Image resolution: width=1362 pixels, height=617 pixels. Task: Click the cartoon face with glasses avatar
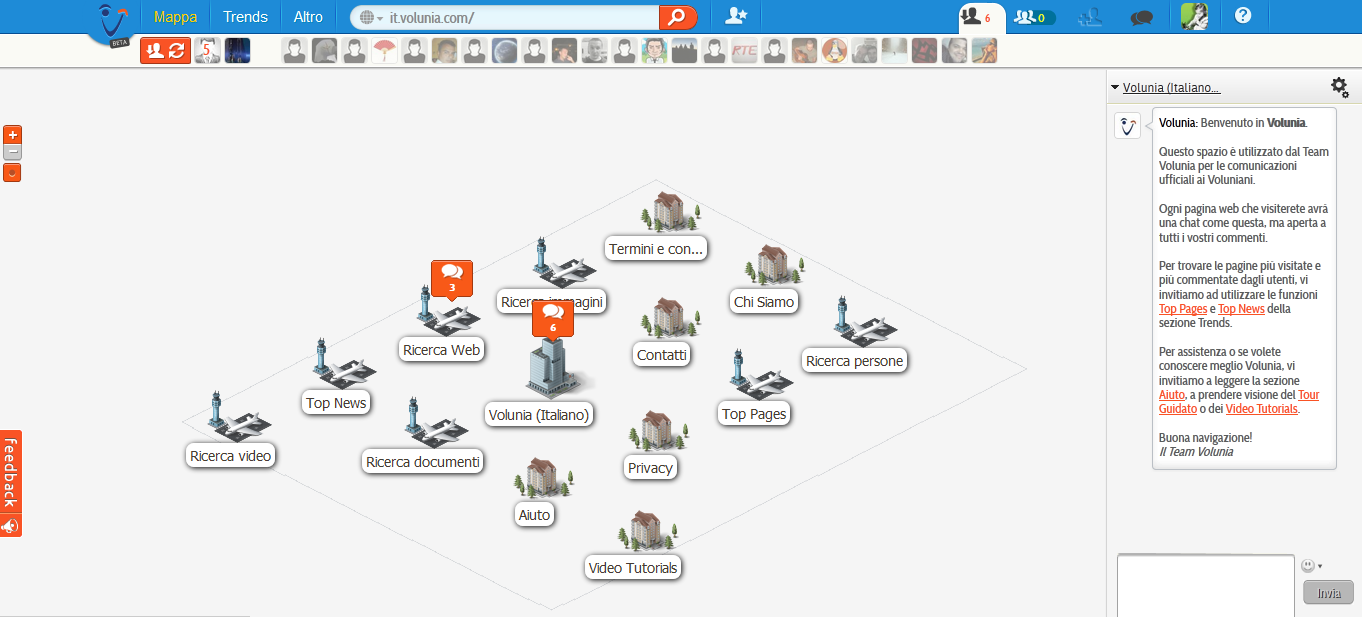point(654,51)
